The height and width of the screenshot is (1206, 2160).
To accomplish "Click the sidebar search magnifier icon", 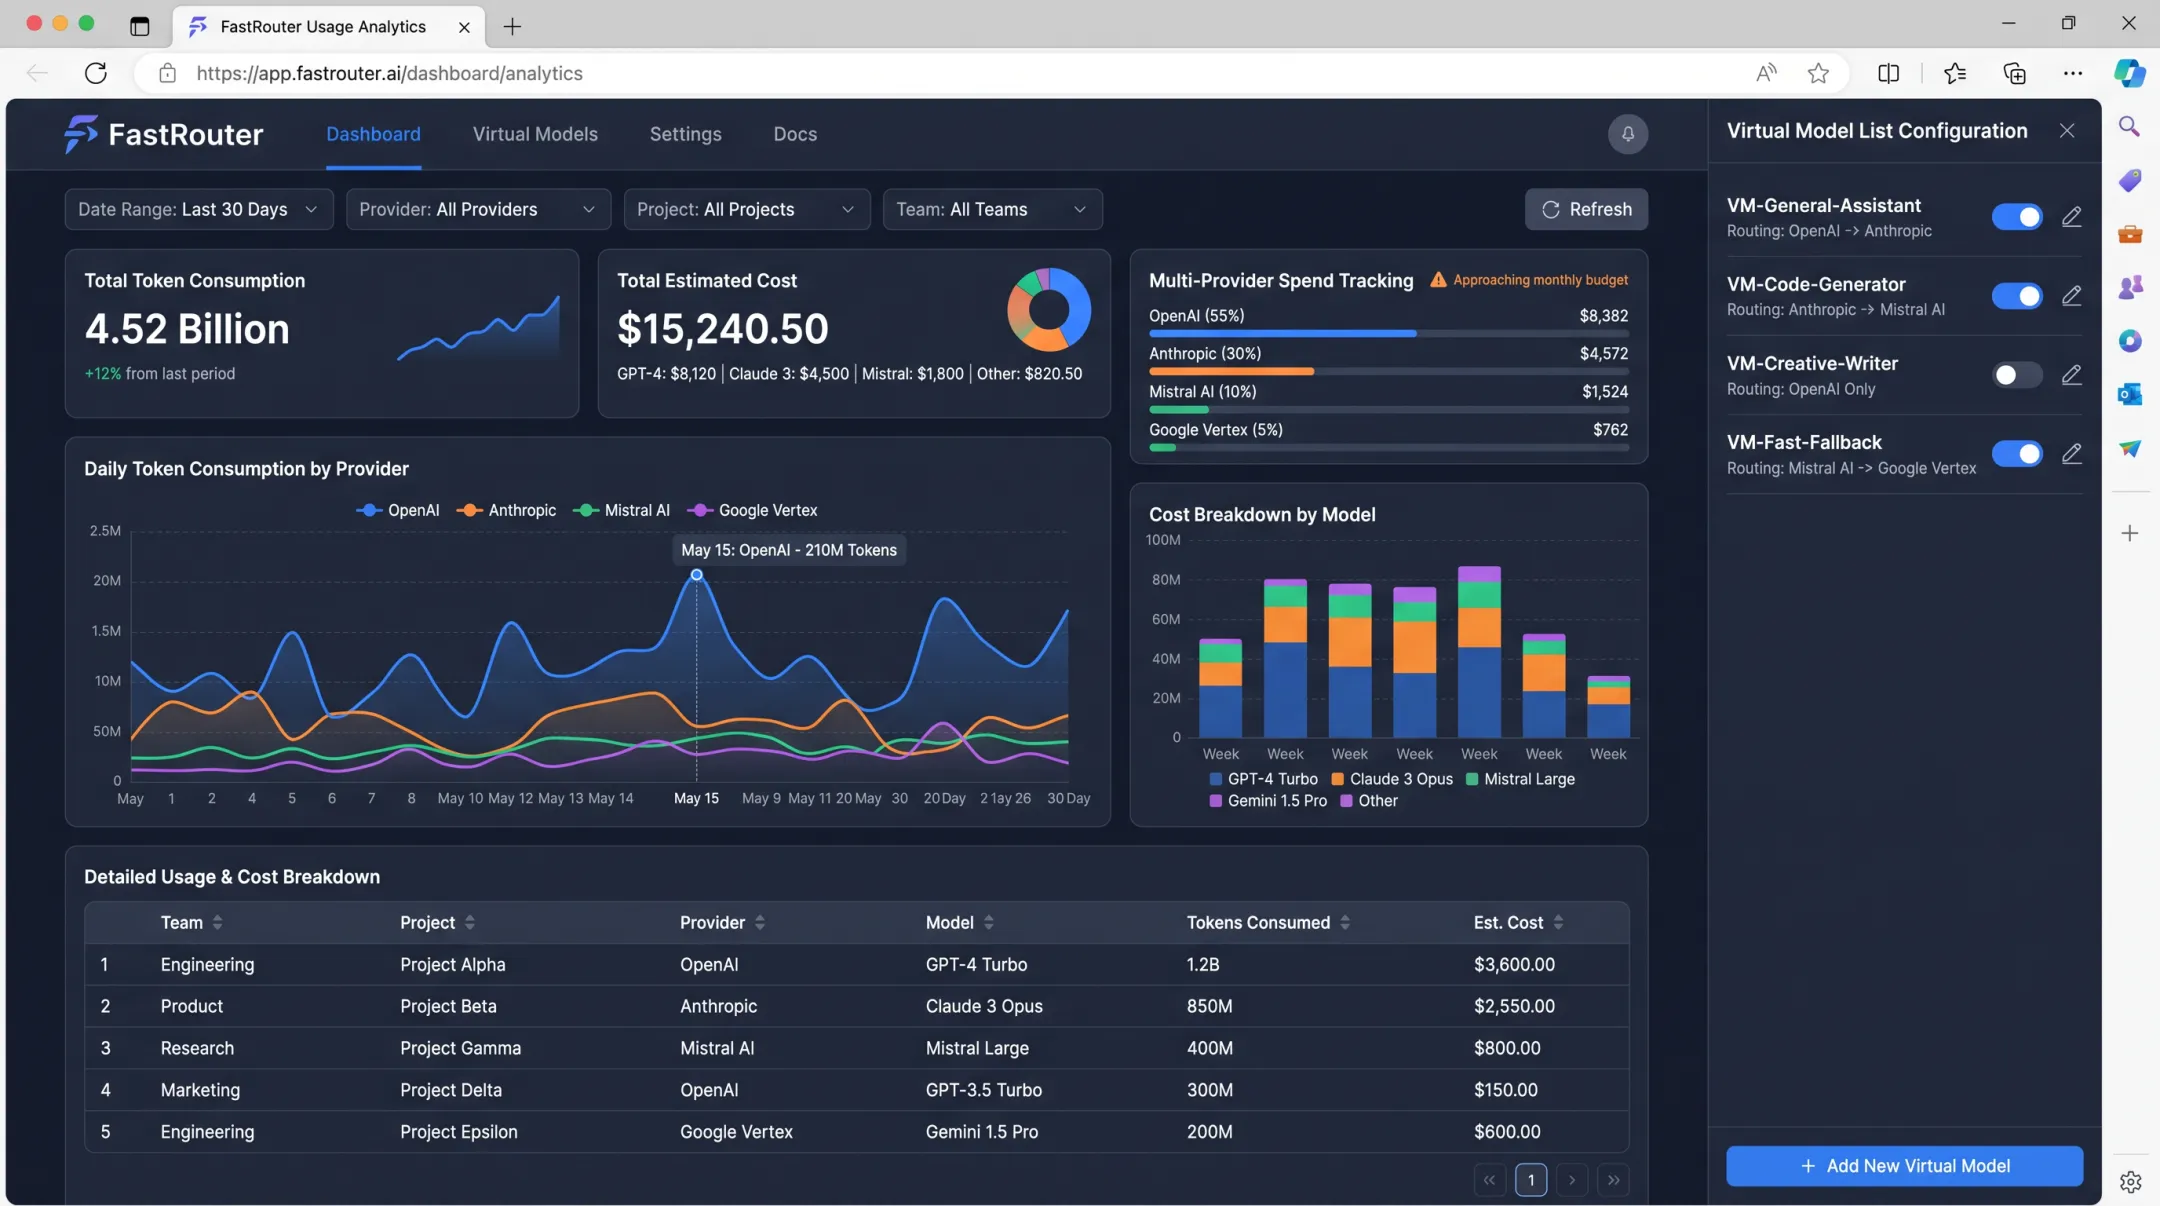I will 2129,127.
